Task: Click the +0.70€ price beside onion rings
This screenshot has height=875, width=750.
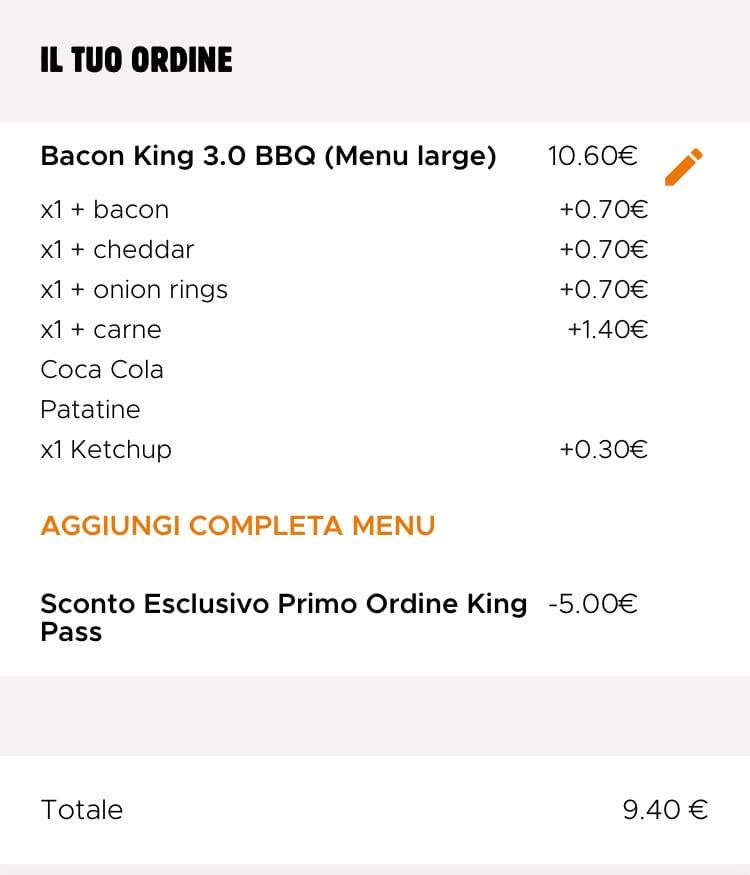Action: pyautogui.click(x=603, y=290)
